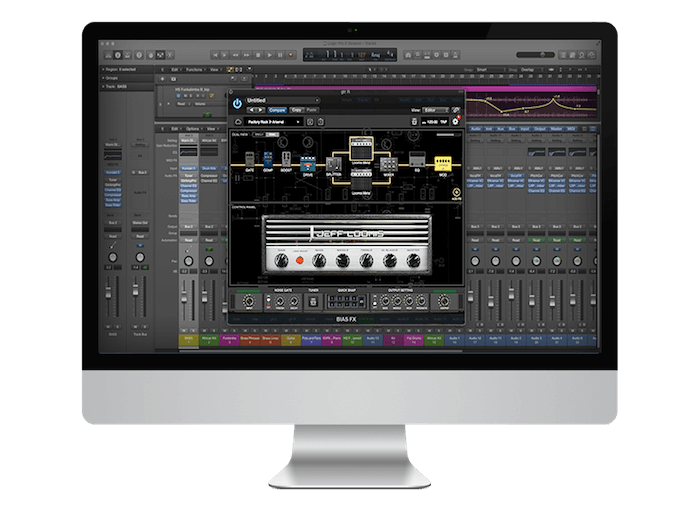This screenshot has width=698, height=524.
Task: Click the Paste button in plugin header
Action: click(x=312, y=110)
